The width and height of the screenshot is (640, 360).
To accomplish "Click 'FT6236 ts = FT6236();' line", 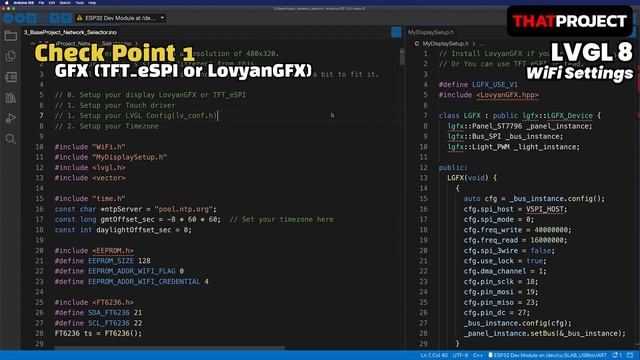I will point(98,333).
